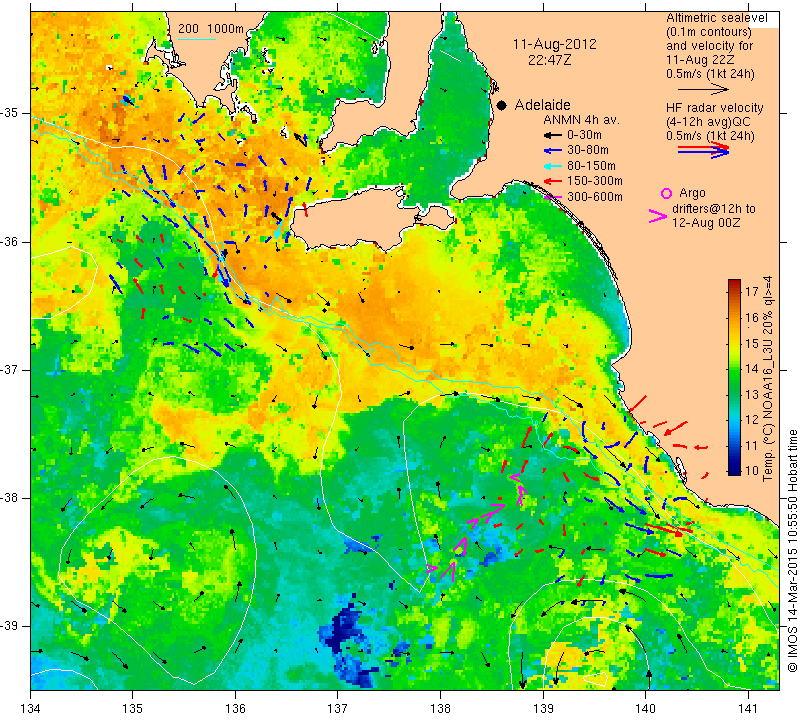Click the "80-150m" legend label
This screenshot has height=720, width=800.
click(x=591, y=166)
